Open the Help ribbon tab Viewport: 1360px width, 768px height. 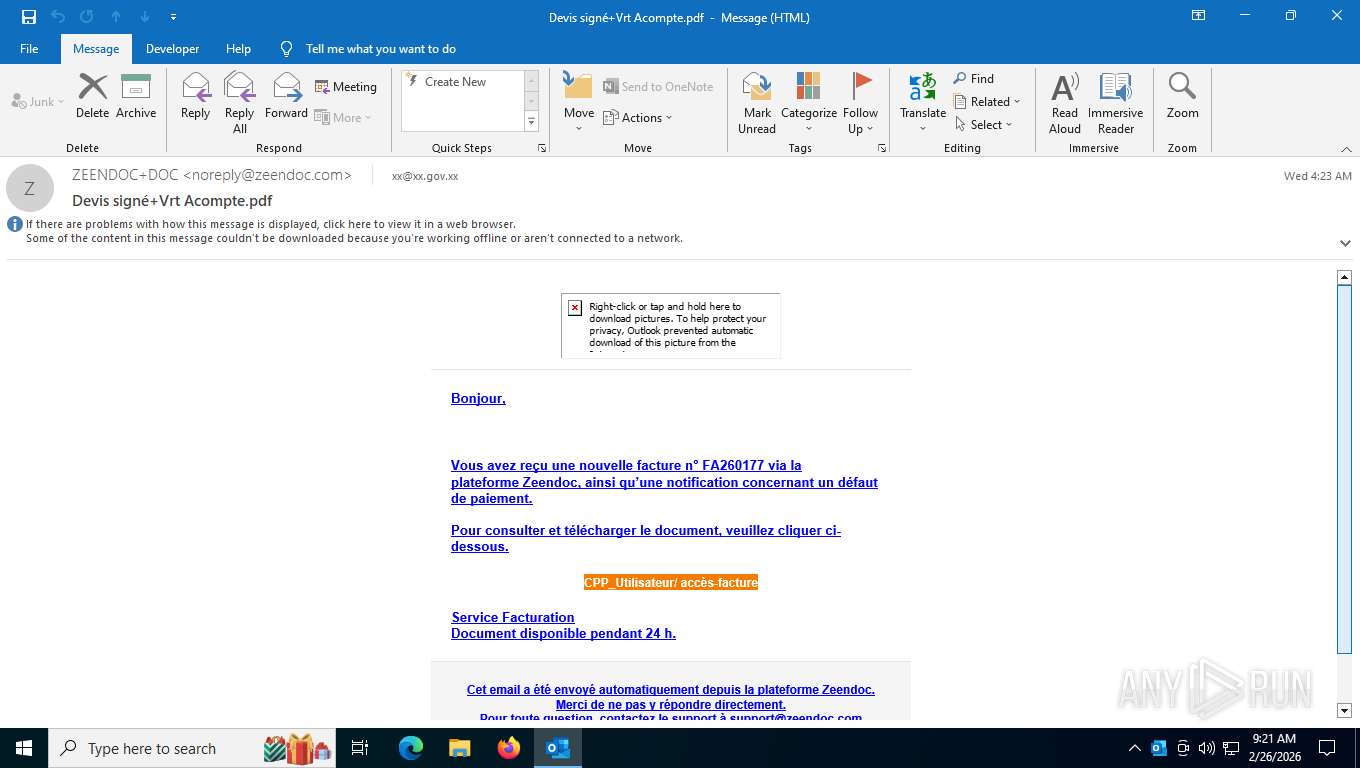tap(238, 49)
